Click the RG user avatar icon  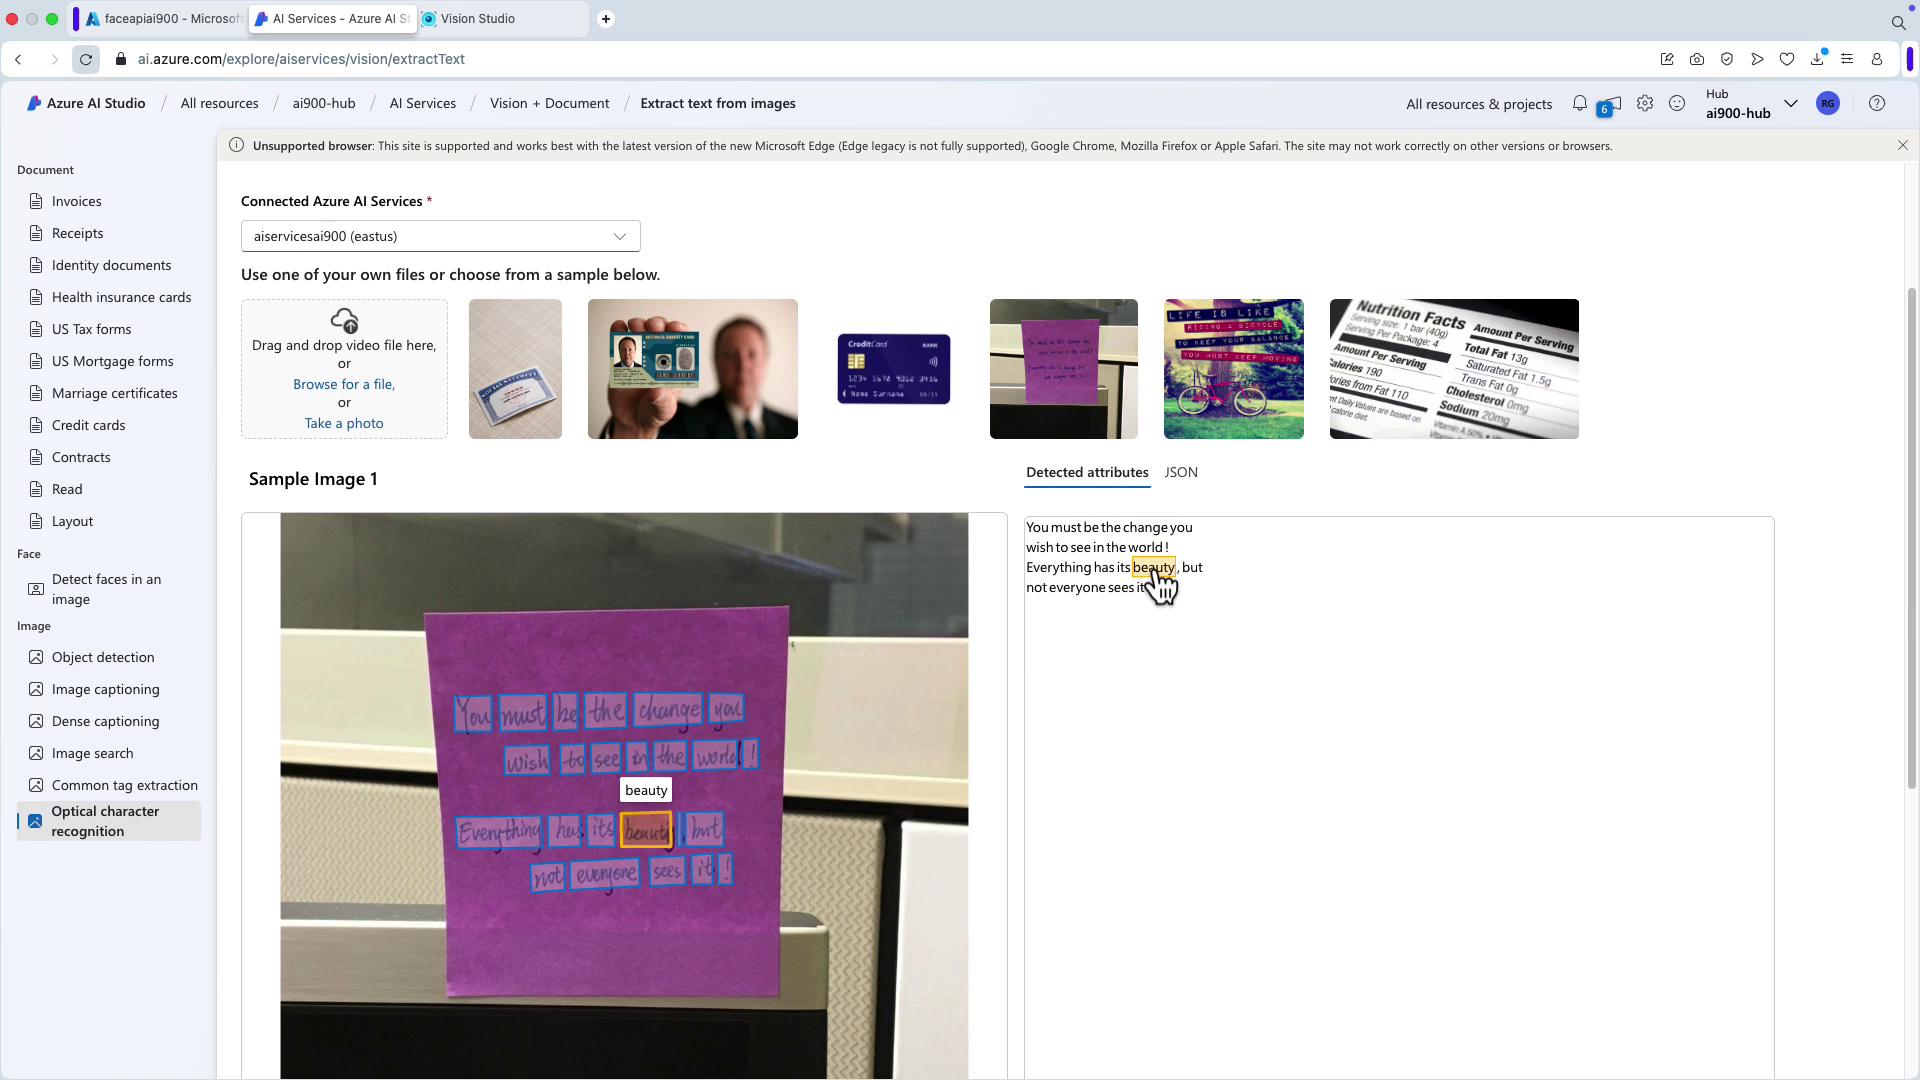(x=1828, y=103)
